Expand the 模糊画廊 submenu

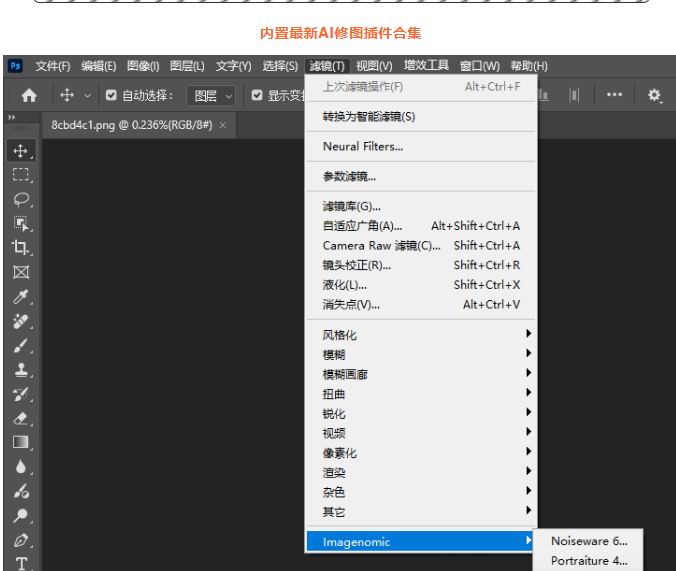[421, 374]
